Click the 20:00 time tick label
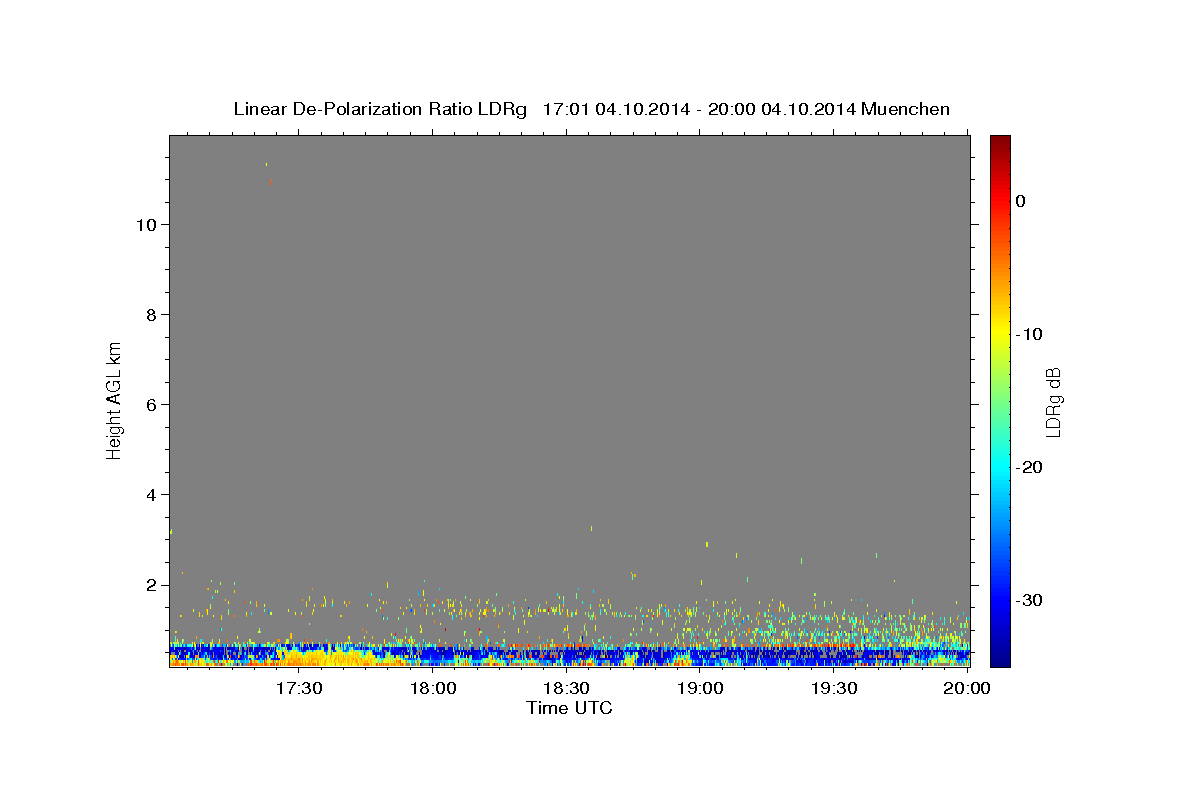This screenshot has height=800, width=1200. pyautogui.click(x=967, y=688)
